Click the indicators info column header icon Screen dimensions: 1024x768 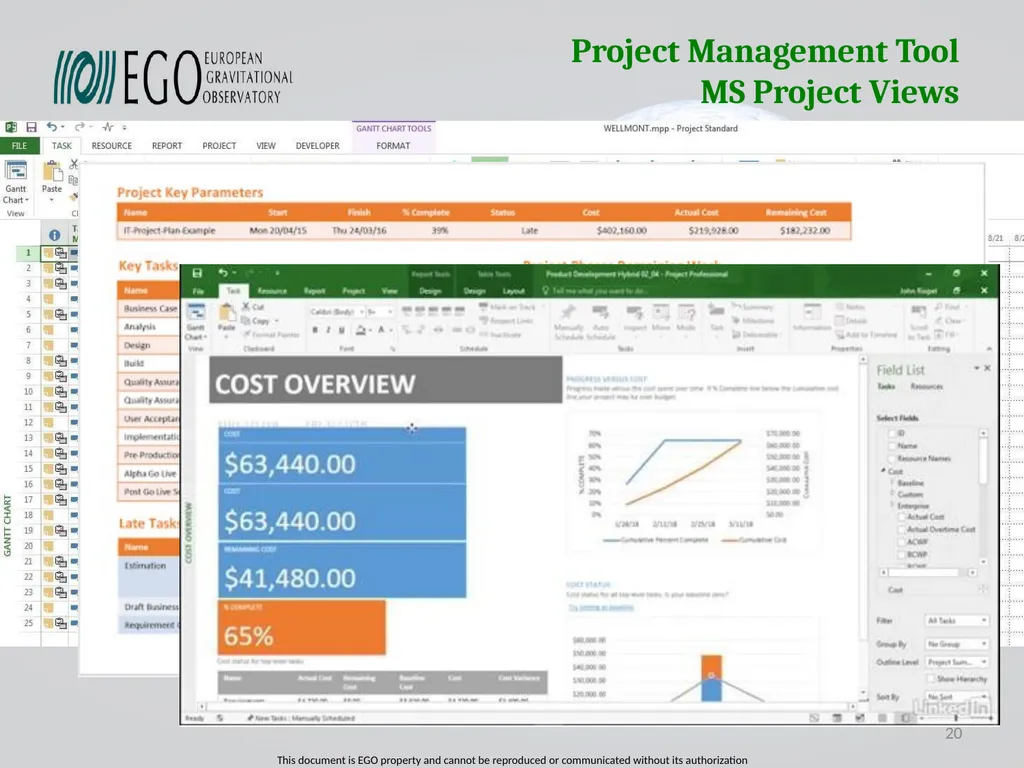[x=55, y=235]
